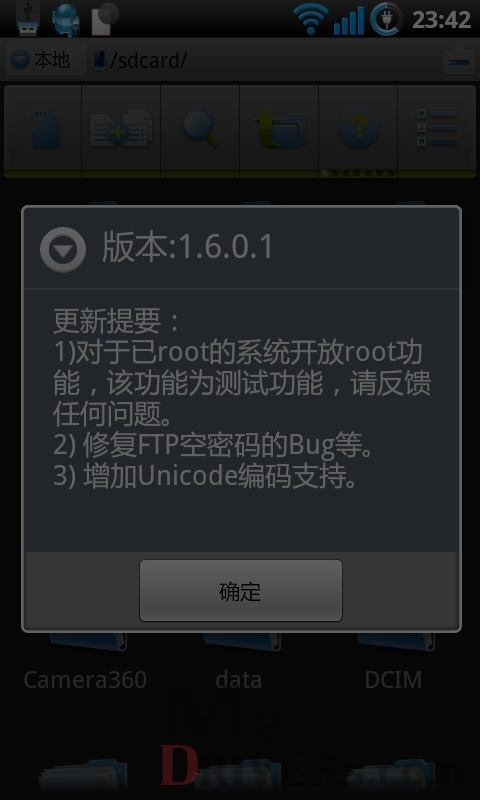Screen dimensions: 480x800
Task: Open the data folder
Action: (x=239, y=680)
